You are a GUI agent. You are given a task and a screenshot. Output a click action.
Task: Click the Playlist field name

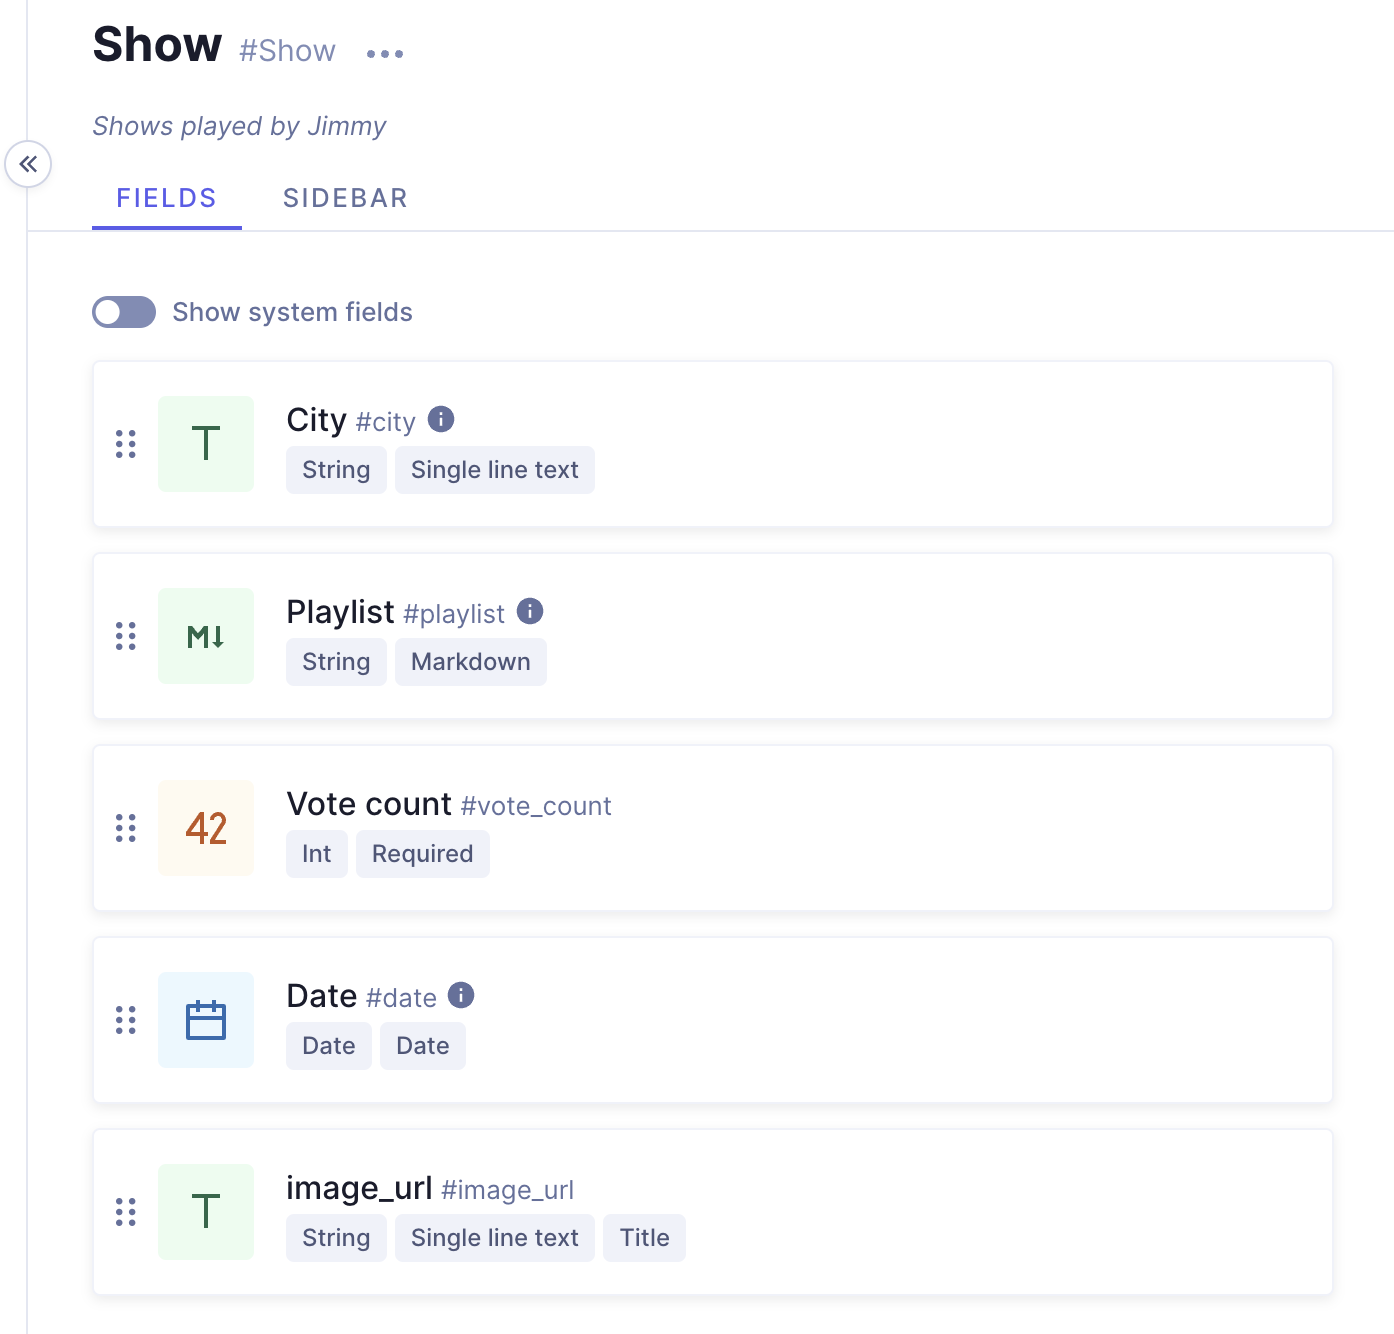click(x=340, y=612)
